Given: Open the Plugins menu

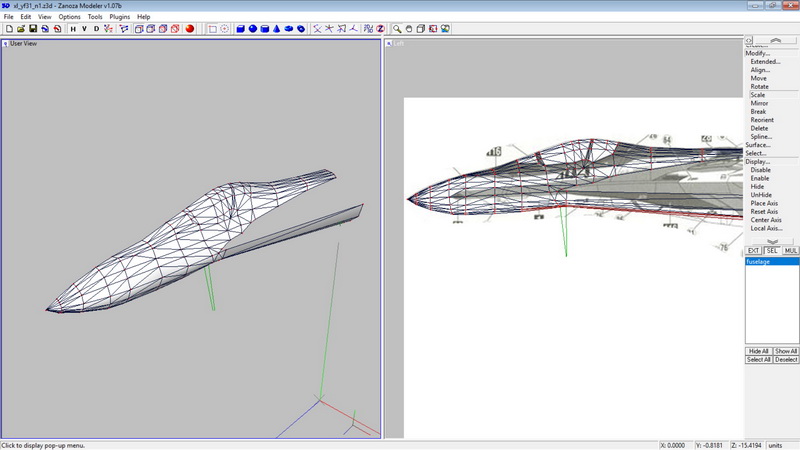Looking at the screenshot, I should [119, 17].
